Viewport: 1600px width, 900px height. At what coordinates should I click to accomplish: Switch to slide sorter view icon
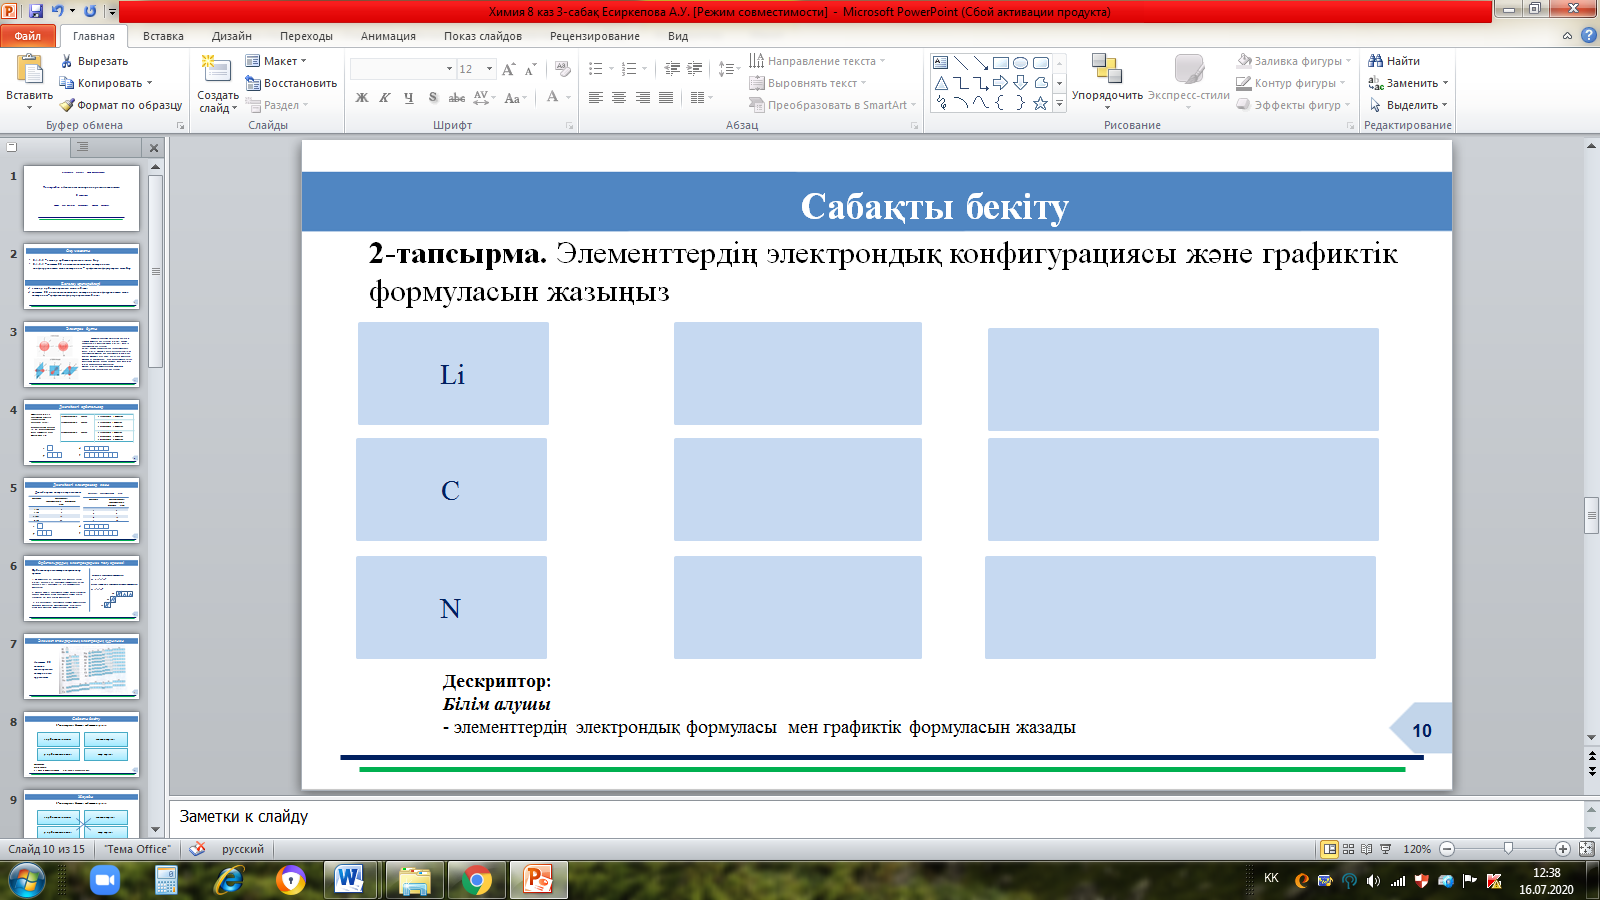click(x=1348, y=849)
